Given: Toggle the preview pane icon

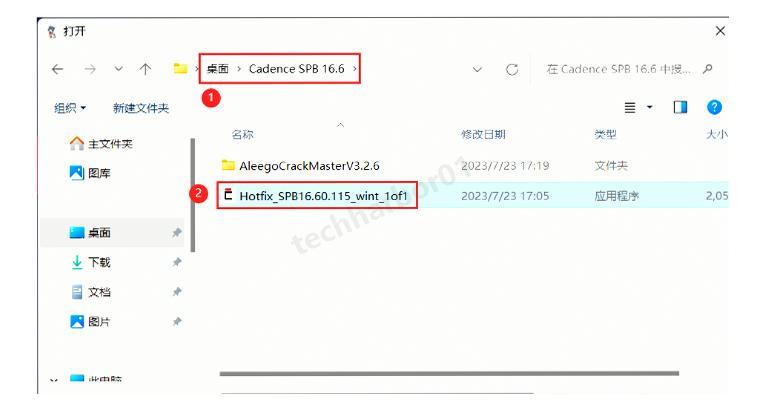Looking at the screenshot, I should [680, 107].
